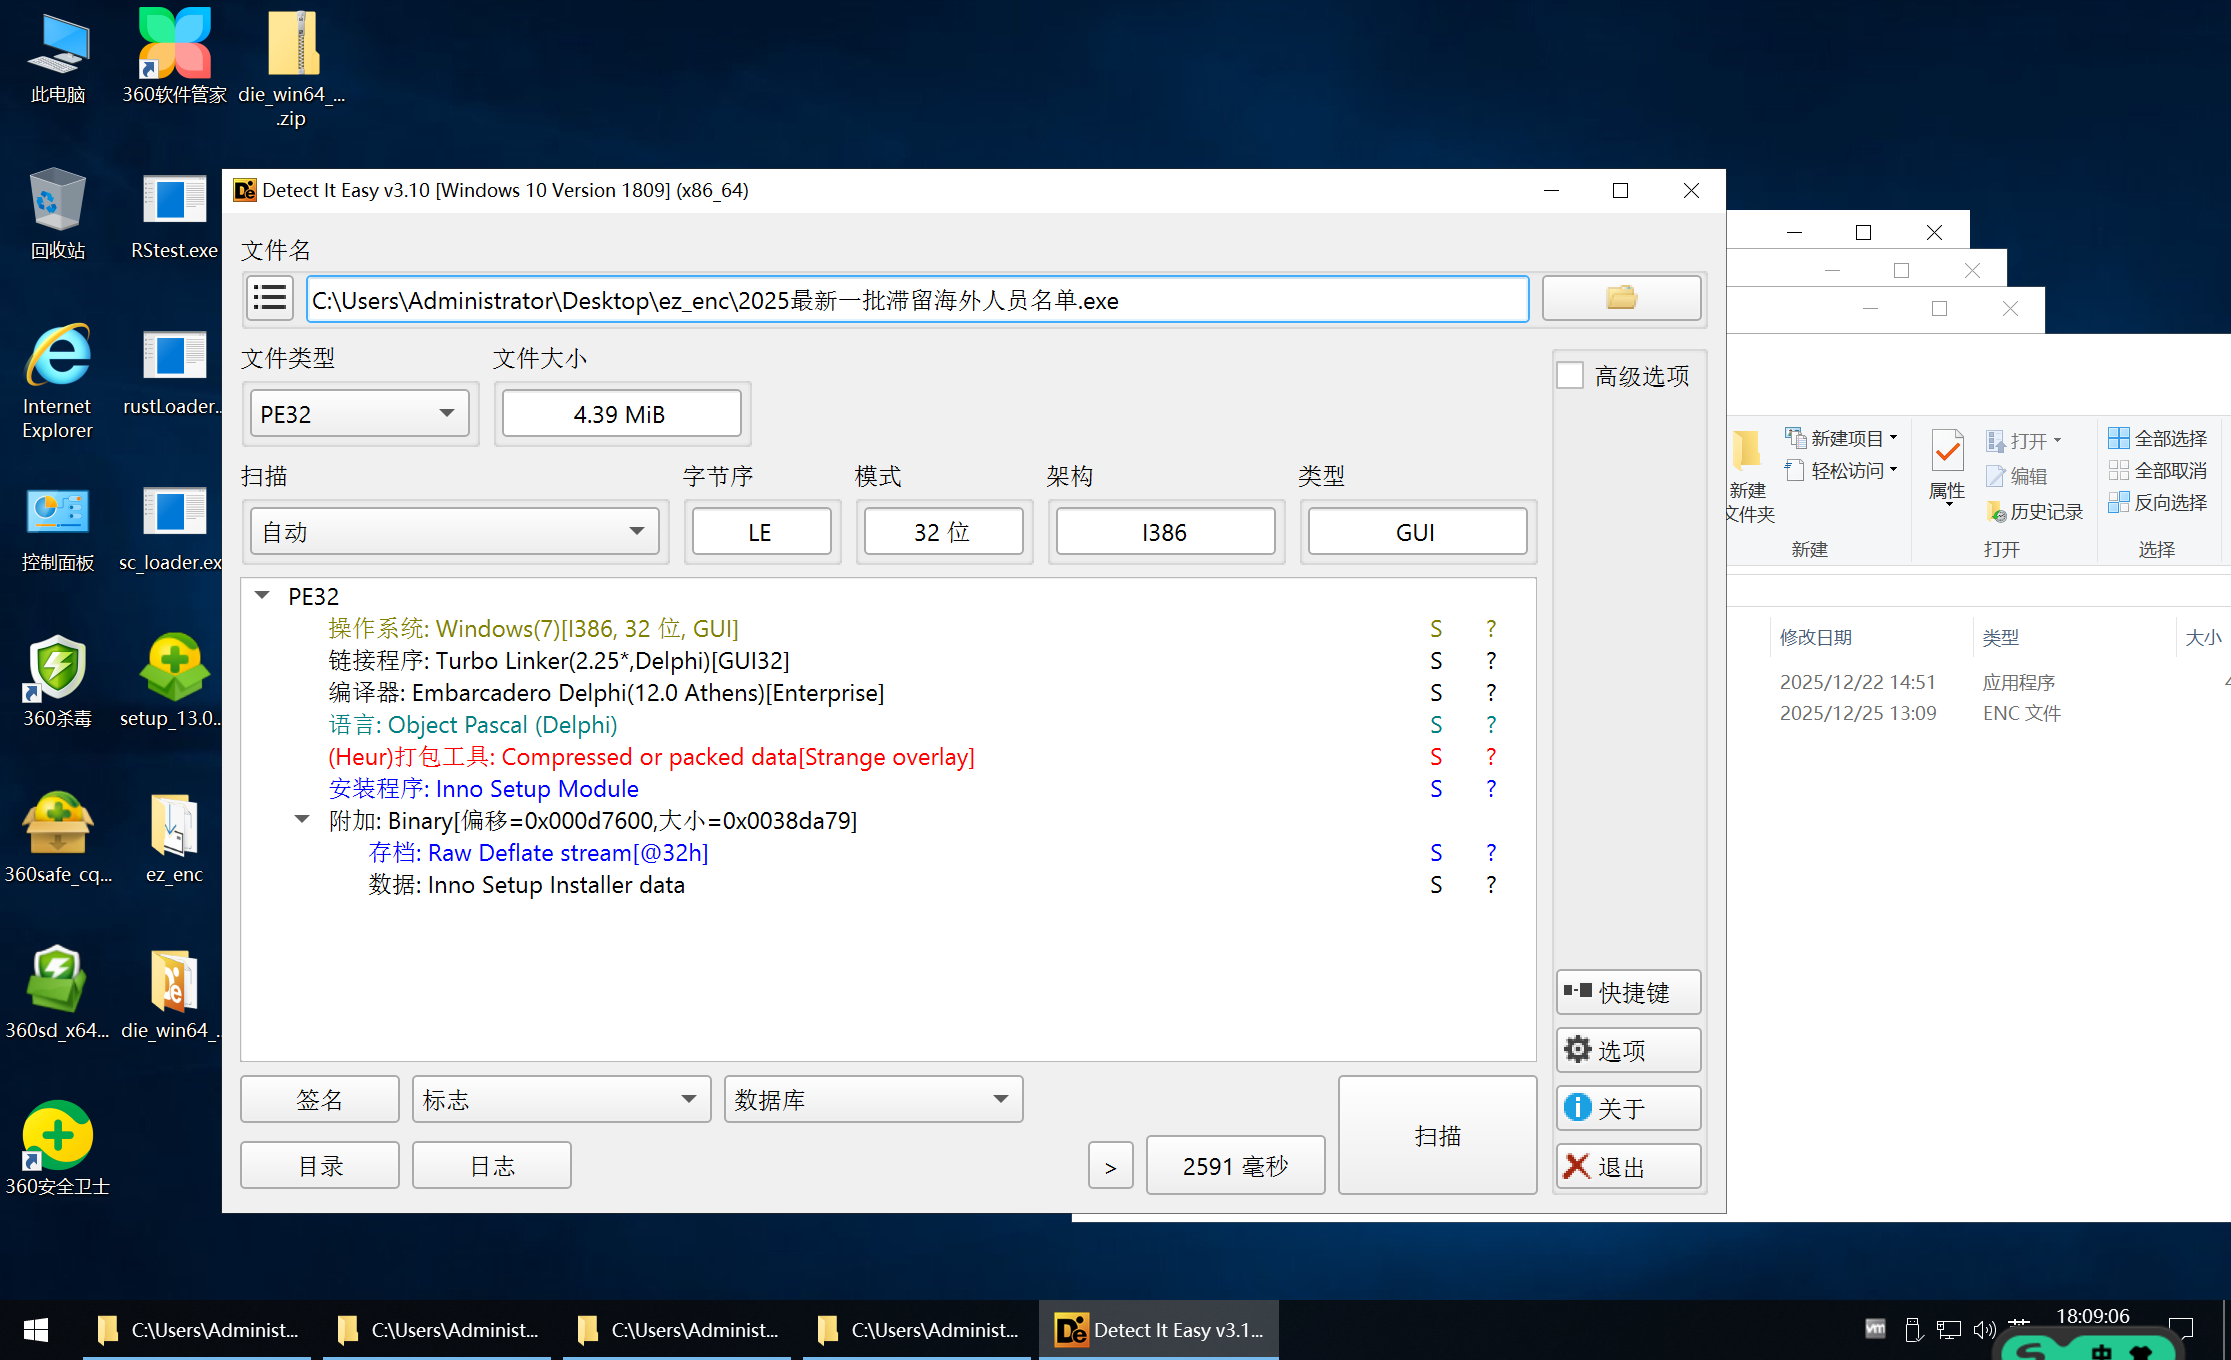The width and height of the screenshot is (2231, 1360).
Task: Open the recent files list icon
Action: (270, 299)
